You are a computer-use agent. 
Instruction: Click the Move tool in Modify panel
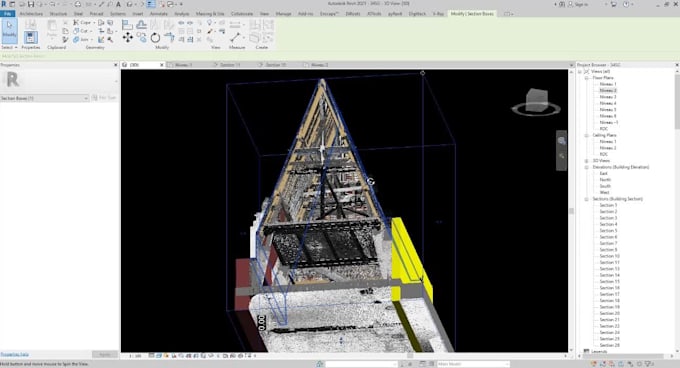click(x=128, y=38)
